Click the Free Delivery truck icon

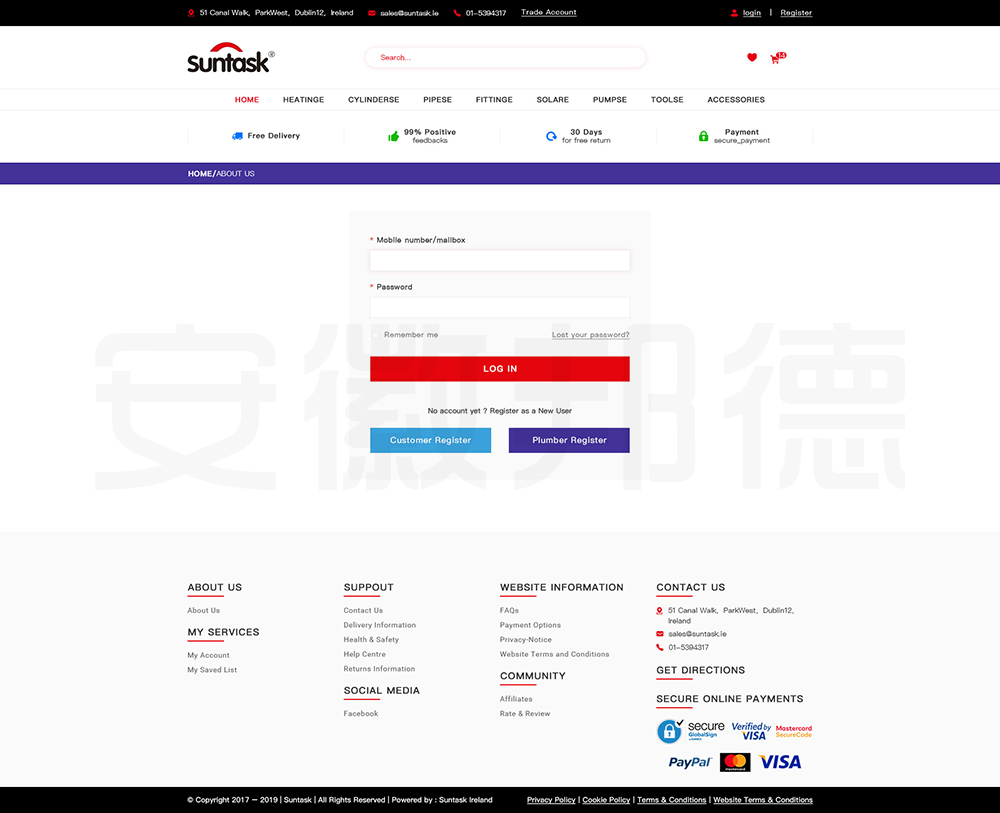coord(237,136)
